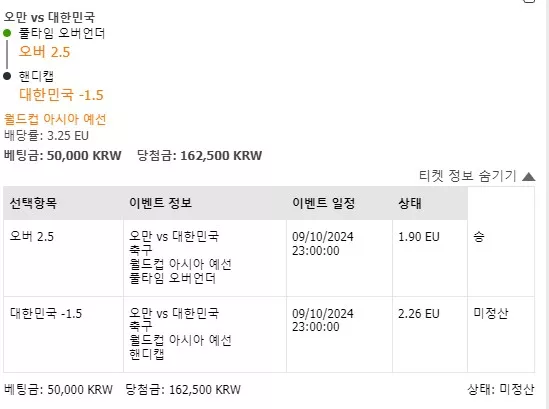549x409 pixels.
Task: Click the '선택항목' column header
Action: pos(33,203)
